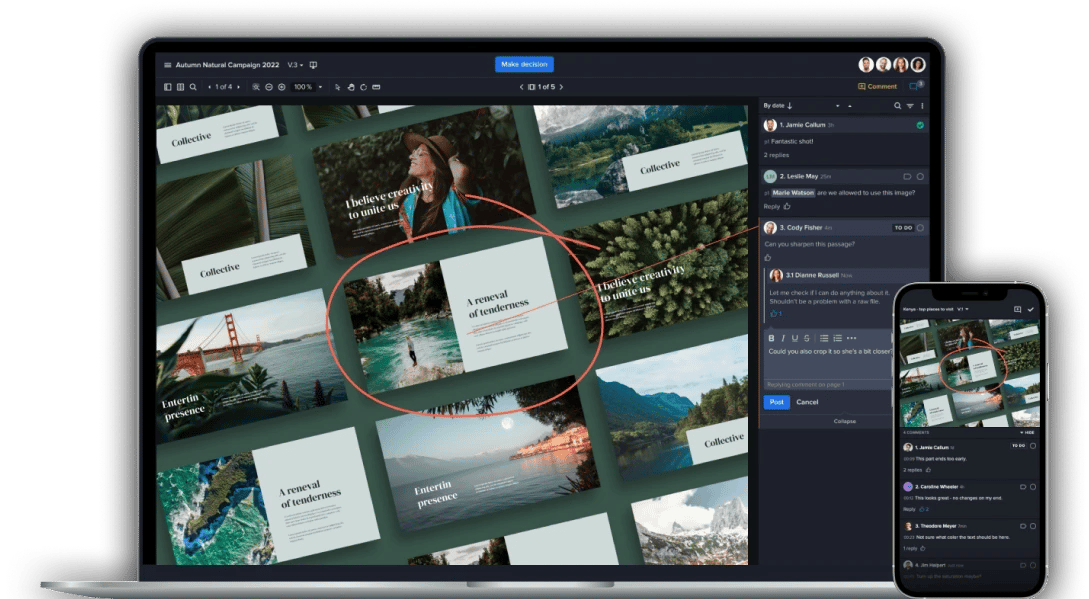Click the Make decision button
Screen dimensions: 1089x599
(525, 63)
